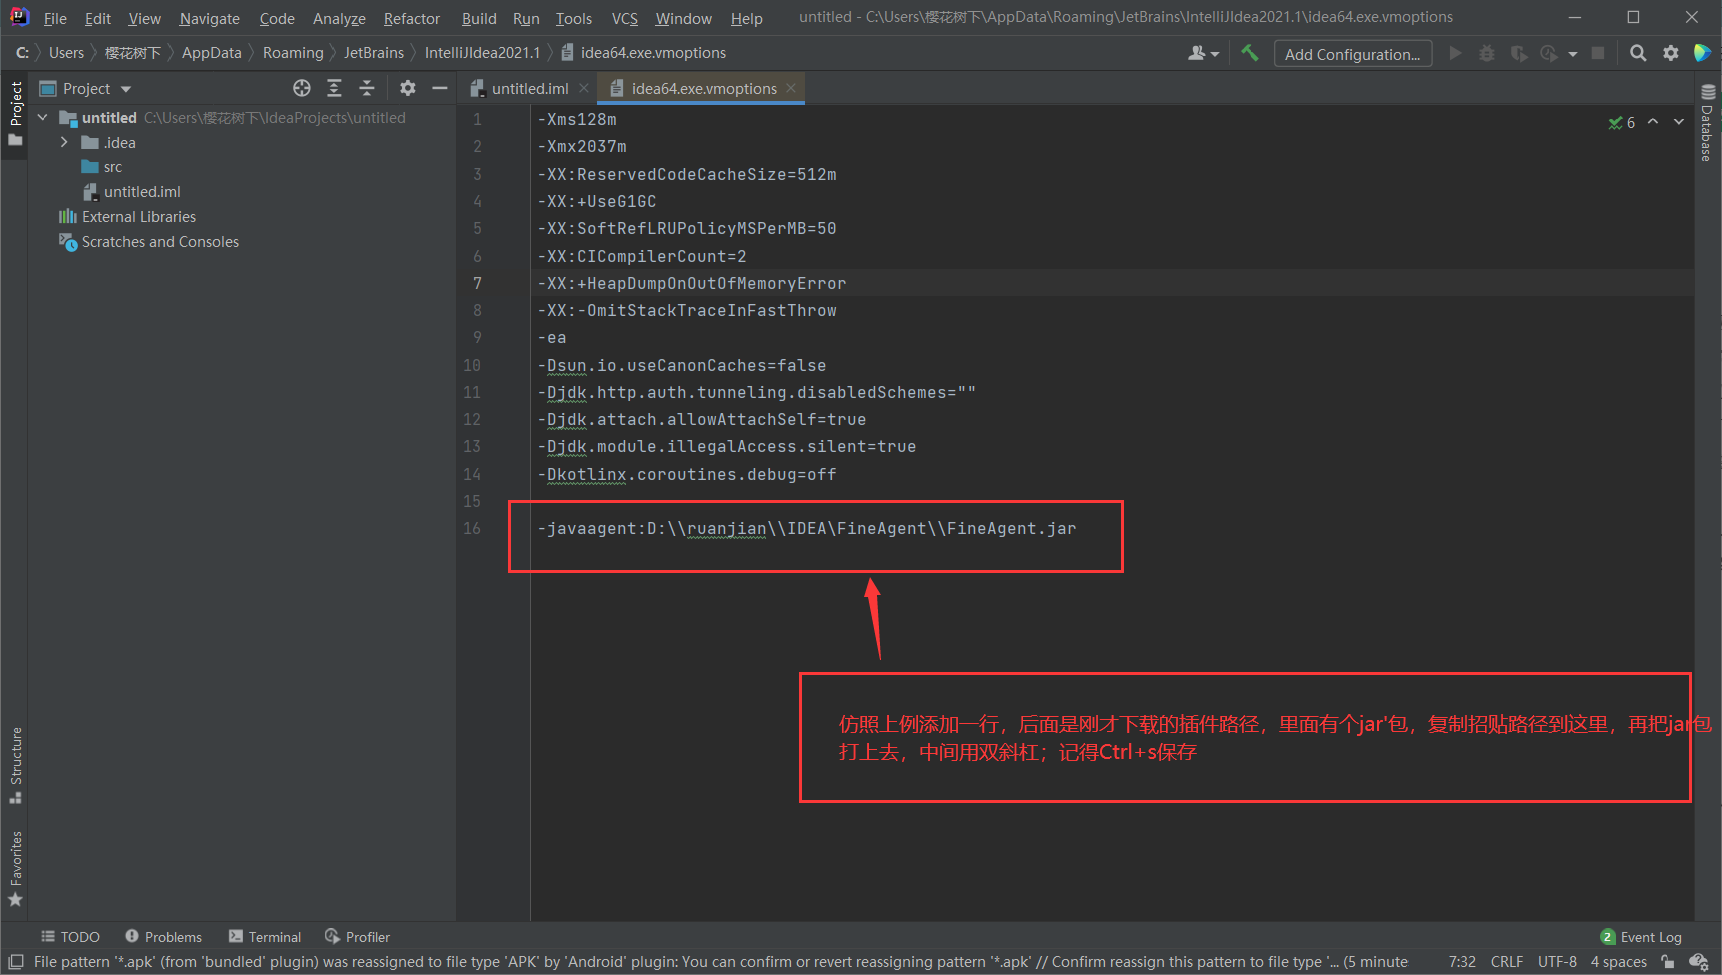Open the user account dropdown in toolbar
This screenshot has width=1722, height=975.
(x=1203, y=53)
